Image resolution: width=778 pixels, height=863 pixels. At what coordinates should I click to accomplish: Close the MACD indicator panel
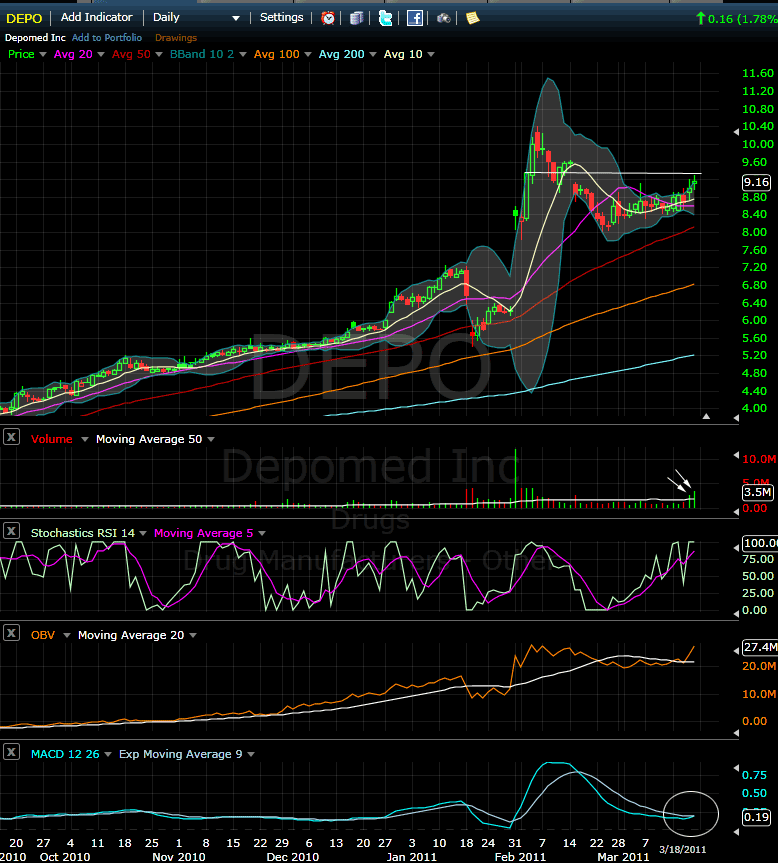click(x=12, y=752)
